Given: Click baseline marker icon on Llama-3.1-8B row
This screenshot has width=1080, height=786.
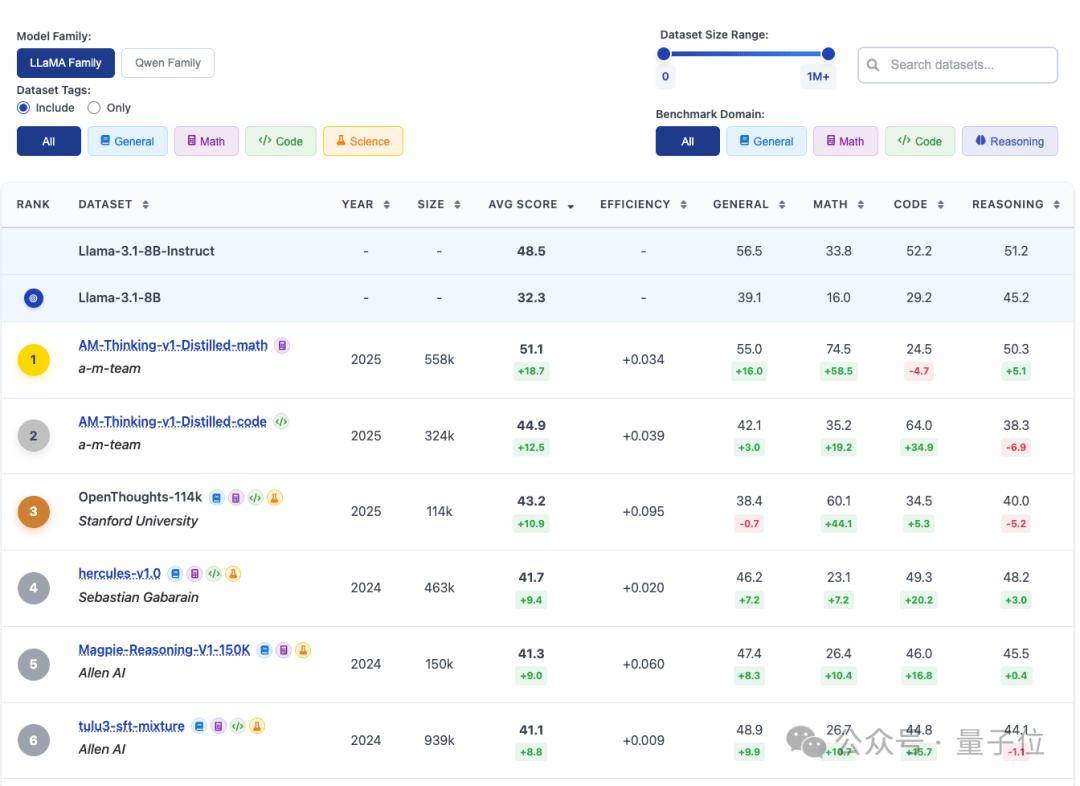Looking at the screenshot, I should click(x=33, y=298).
